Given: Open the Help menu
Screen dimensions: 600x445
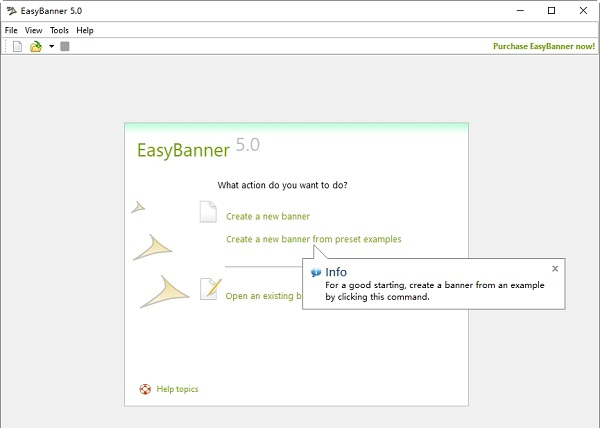Looking at the screenshot, I should click(x=85, y=30).
